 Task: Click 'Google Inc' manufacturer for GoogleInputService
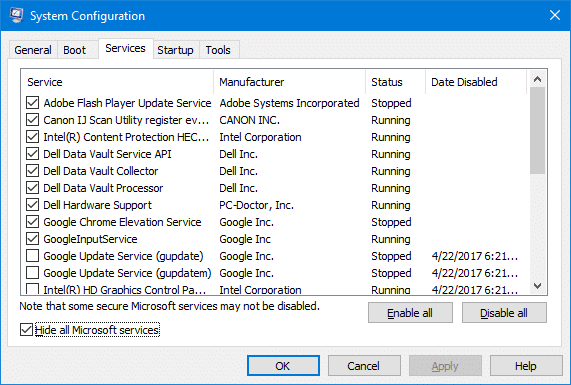click(x=245, y=239)
